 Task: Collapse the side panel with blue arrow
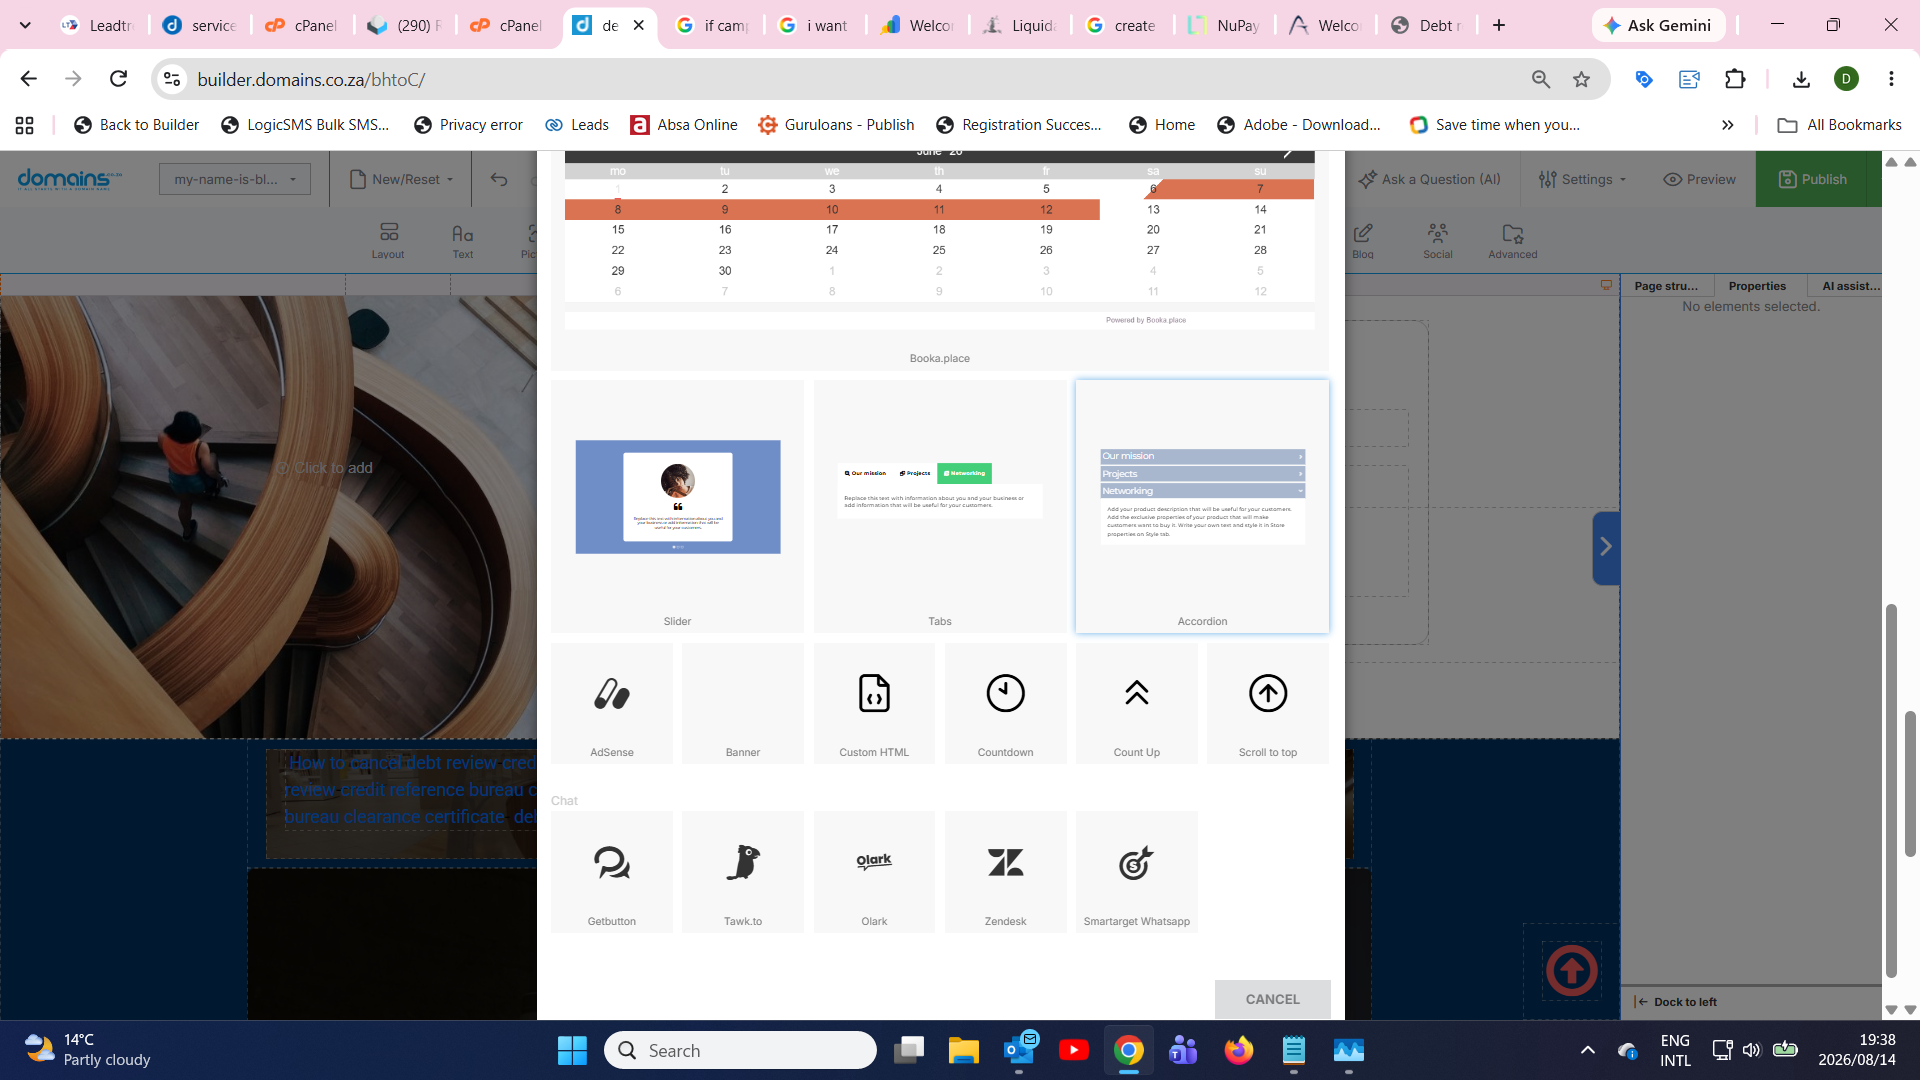coord(1606,547)
